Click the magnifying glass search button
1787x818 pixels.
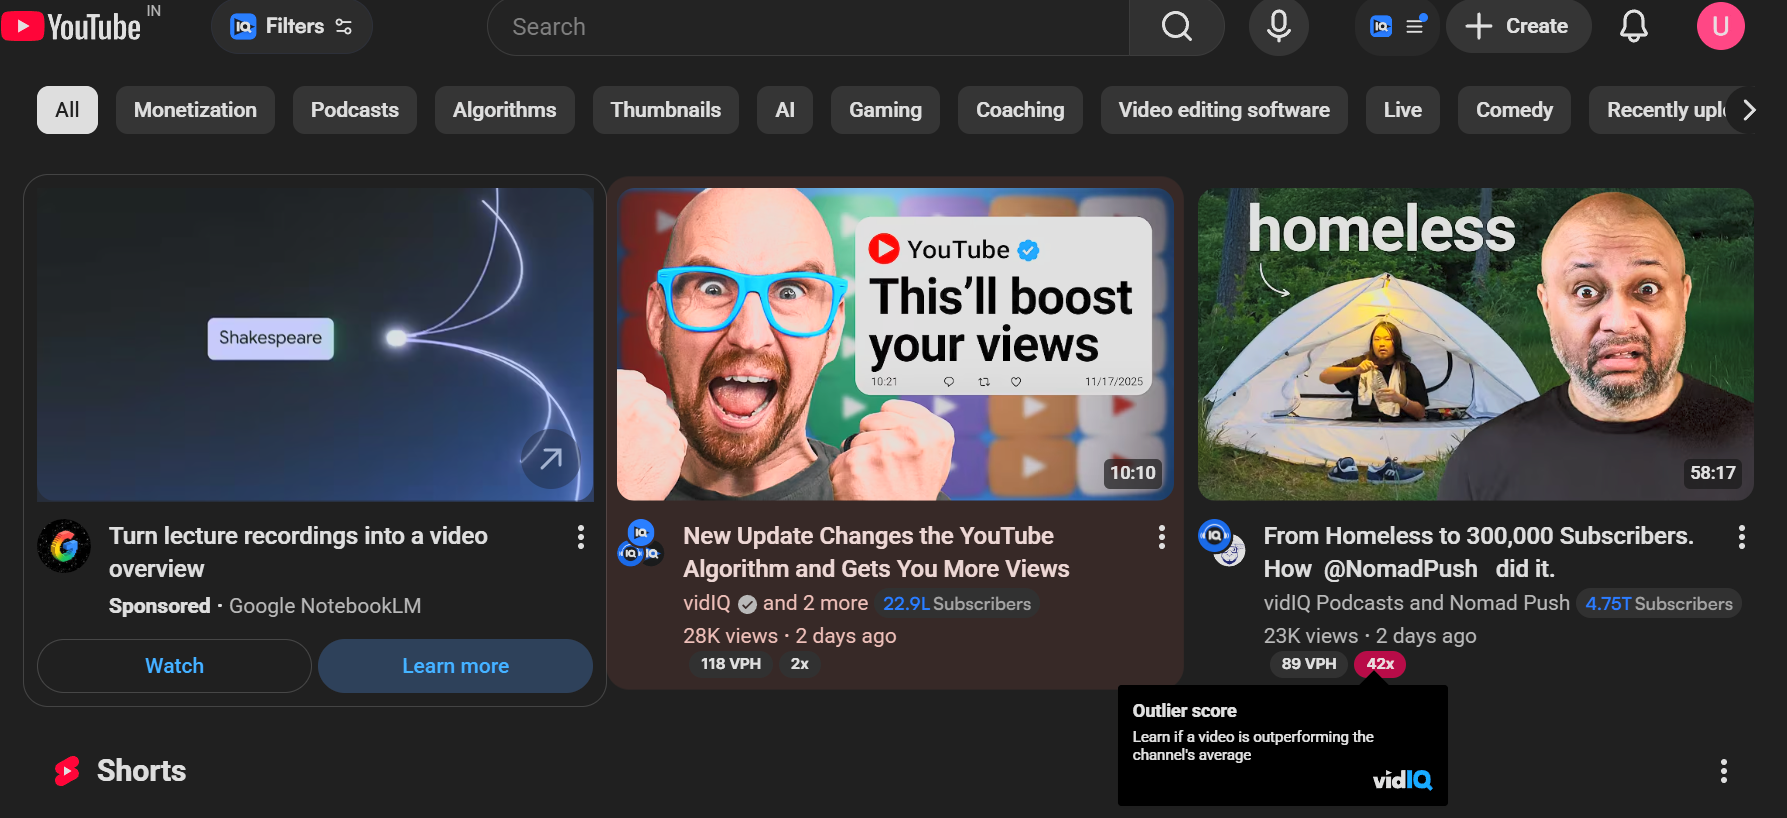coord(1177,27)
